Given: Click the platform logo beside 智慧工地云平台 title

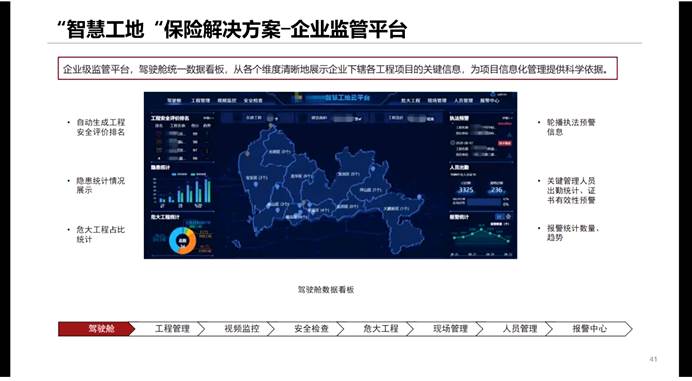Looking at the screenshot, I should click(x=298, y=97).
